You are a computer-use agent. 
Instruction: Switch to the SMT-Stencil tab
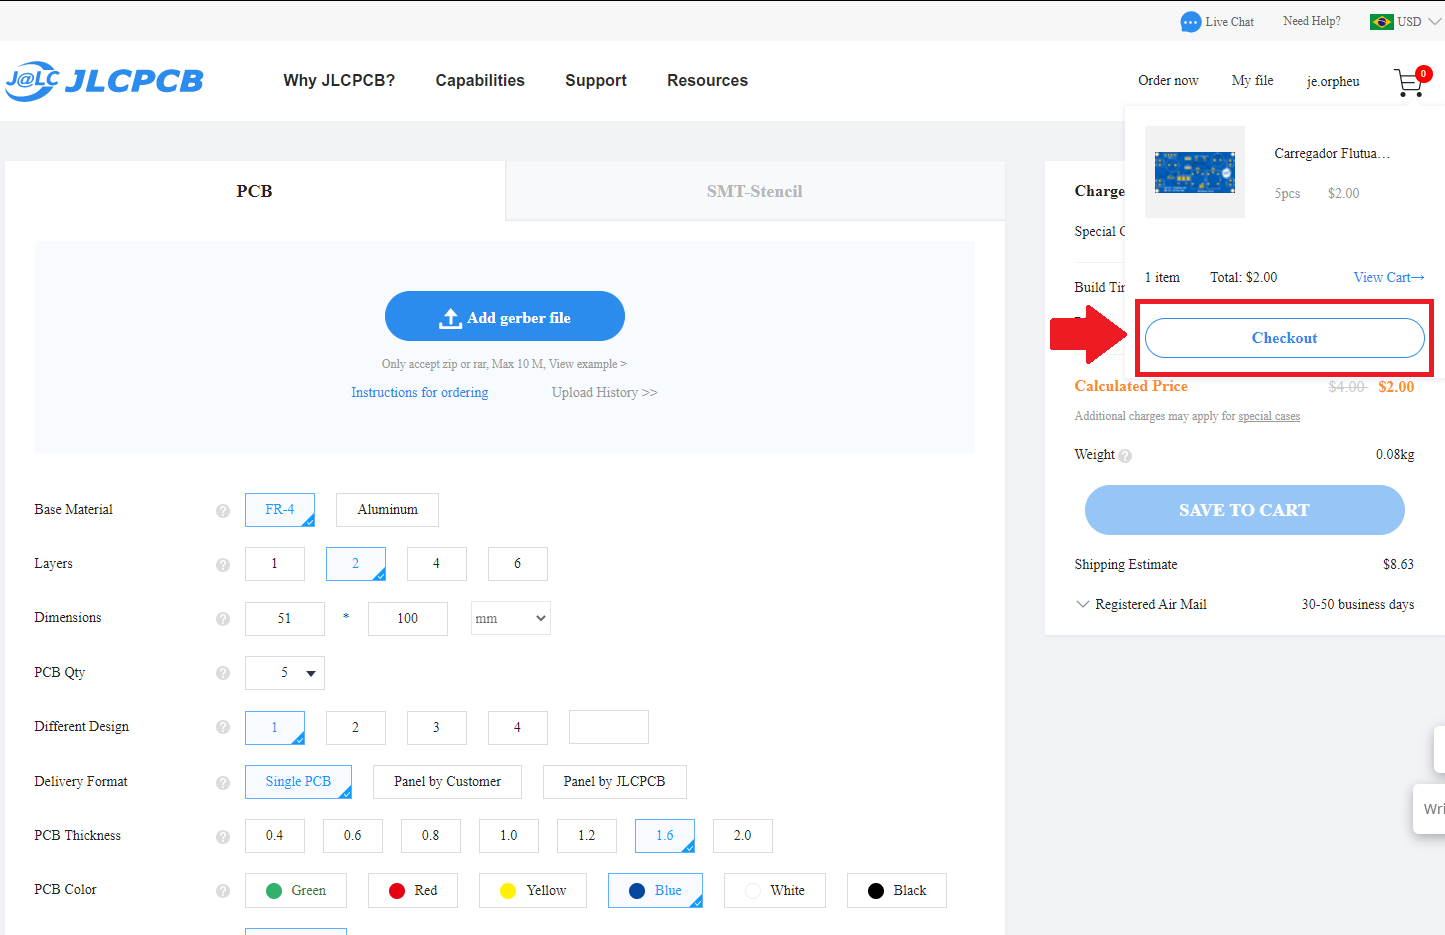pos(755,191)
